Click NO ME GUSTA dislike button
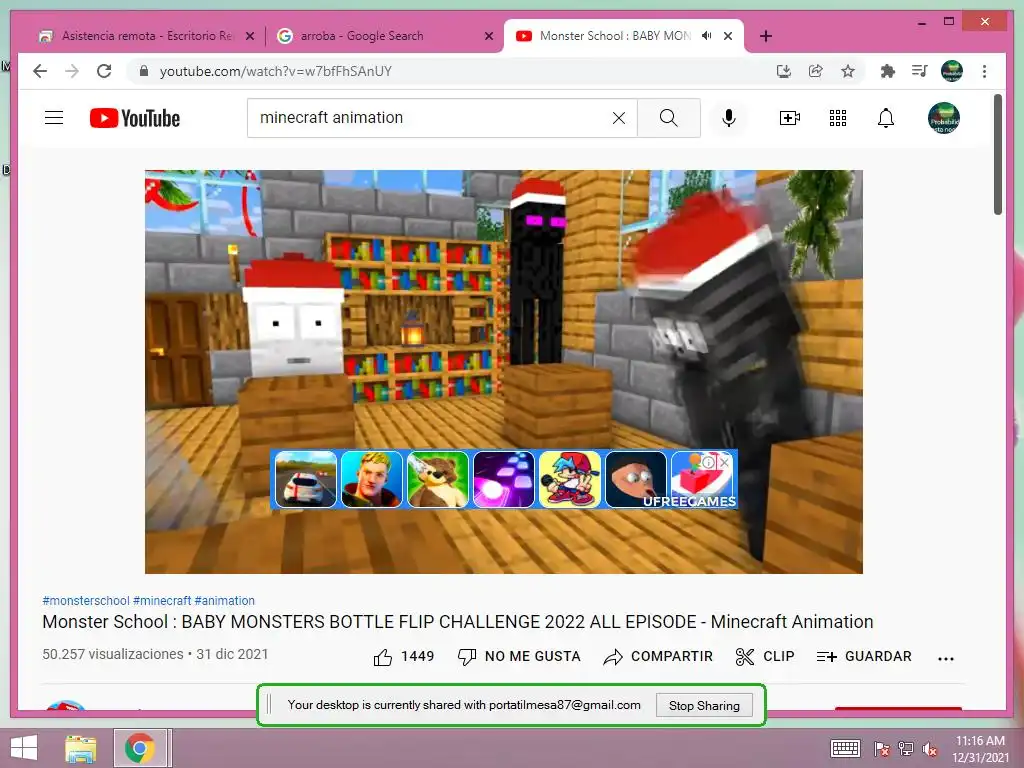The image size is (1024, 768). pyautogui.click(x=519, y=656)
